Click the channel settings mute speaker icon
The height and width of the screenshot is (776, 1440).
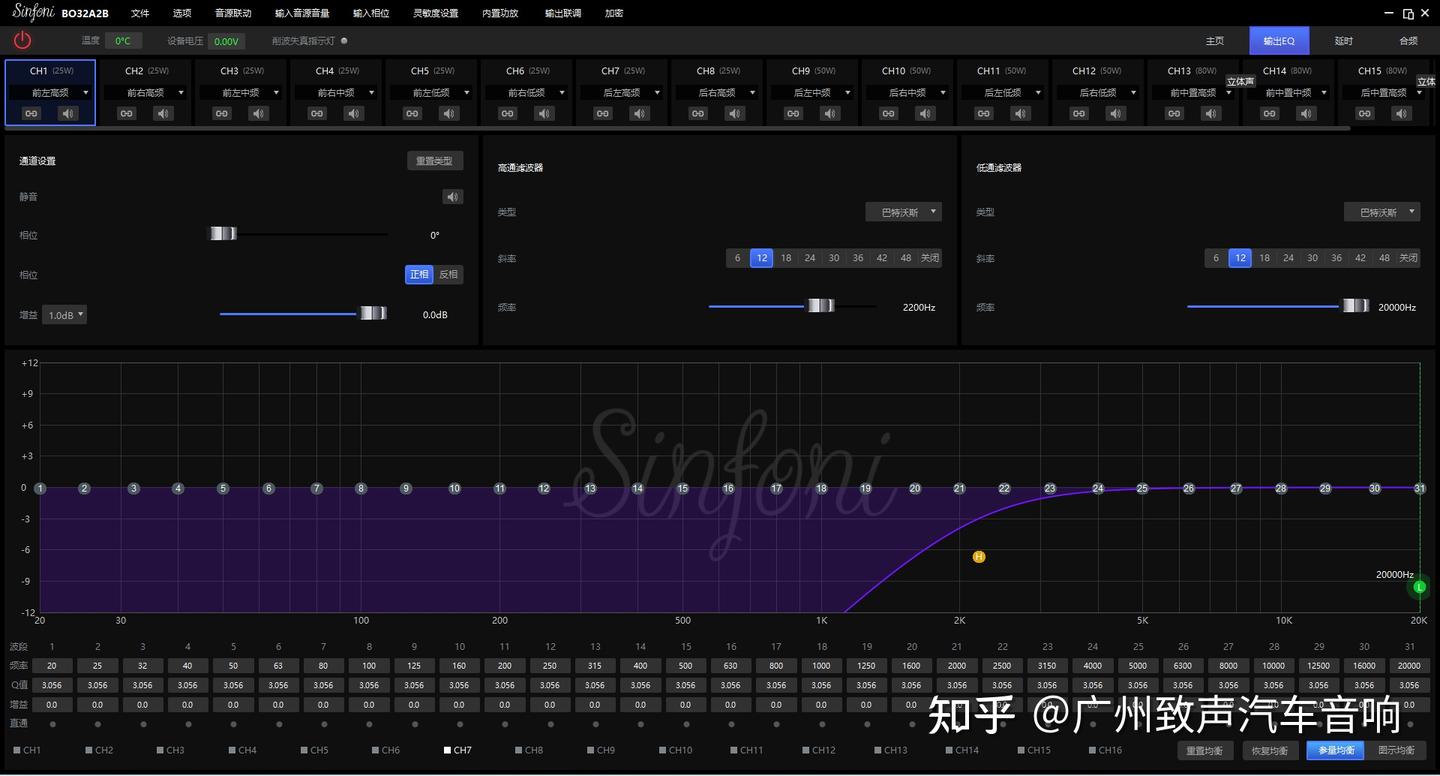[x=453, y=197]
